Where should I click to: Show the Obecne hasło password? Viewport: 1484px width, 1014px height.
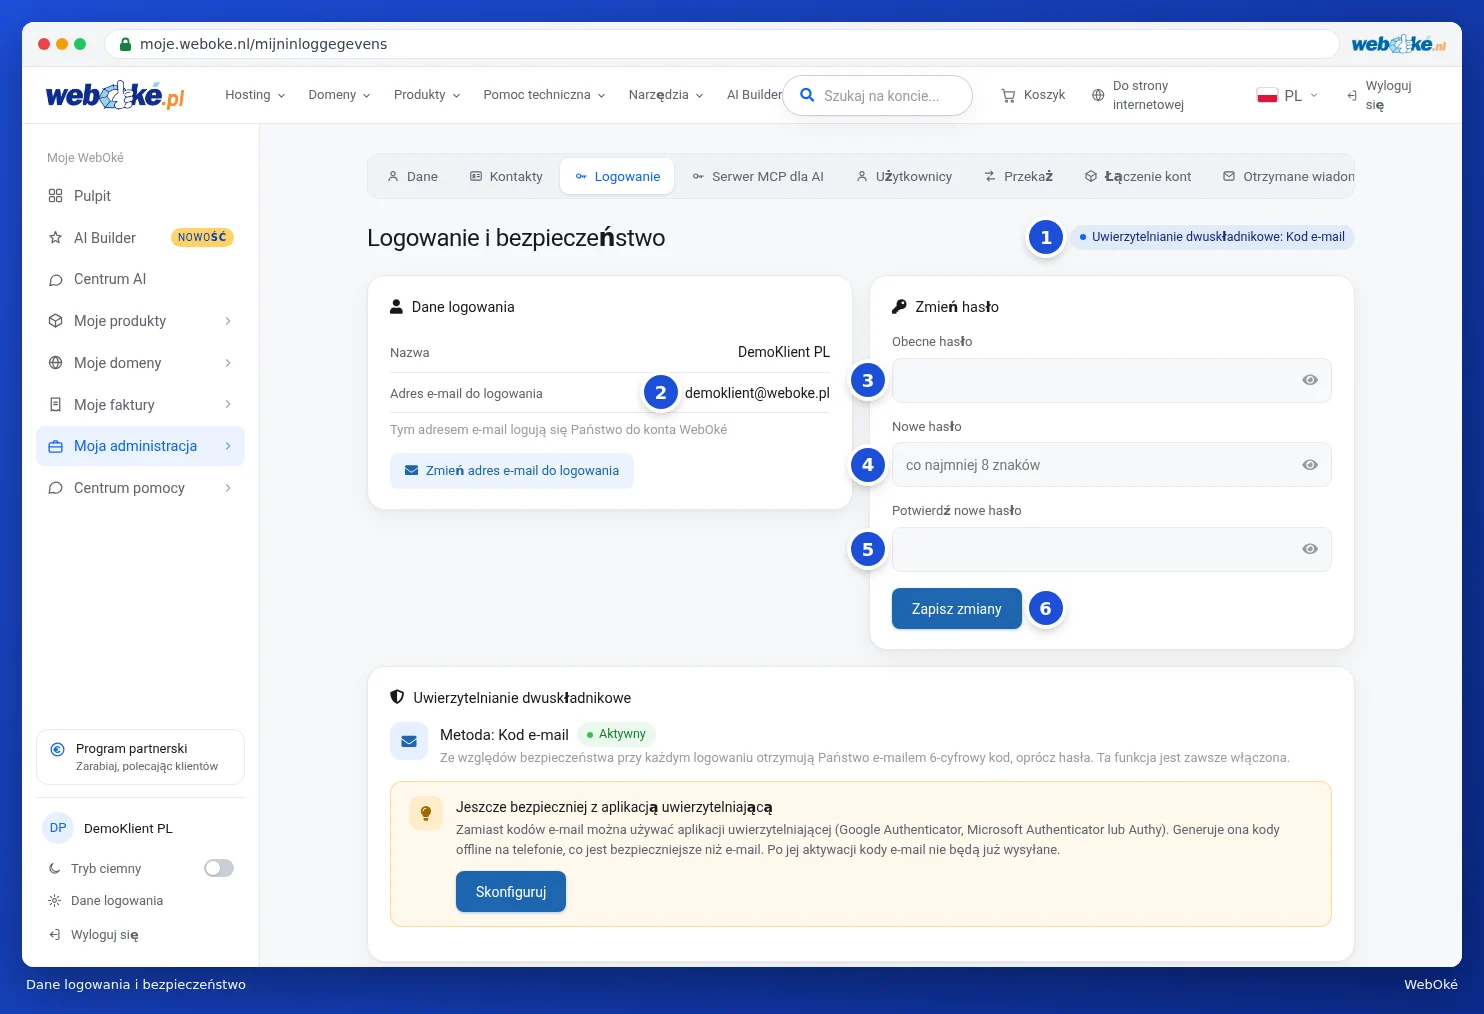click(1310, 380)
